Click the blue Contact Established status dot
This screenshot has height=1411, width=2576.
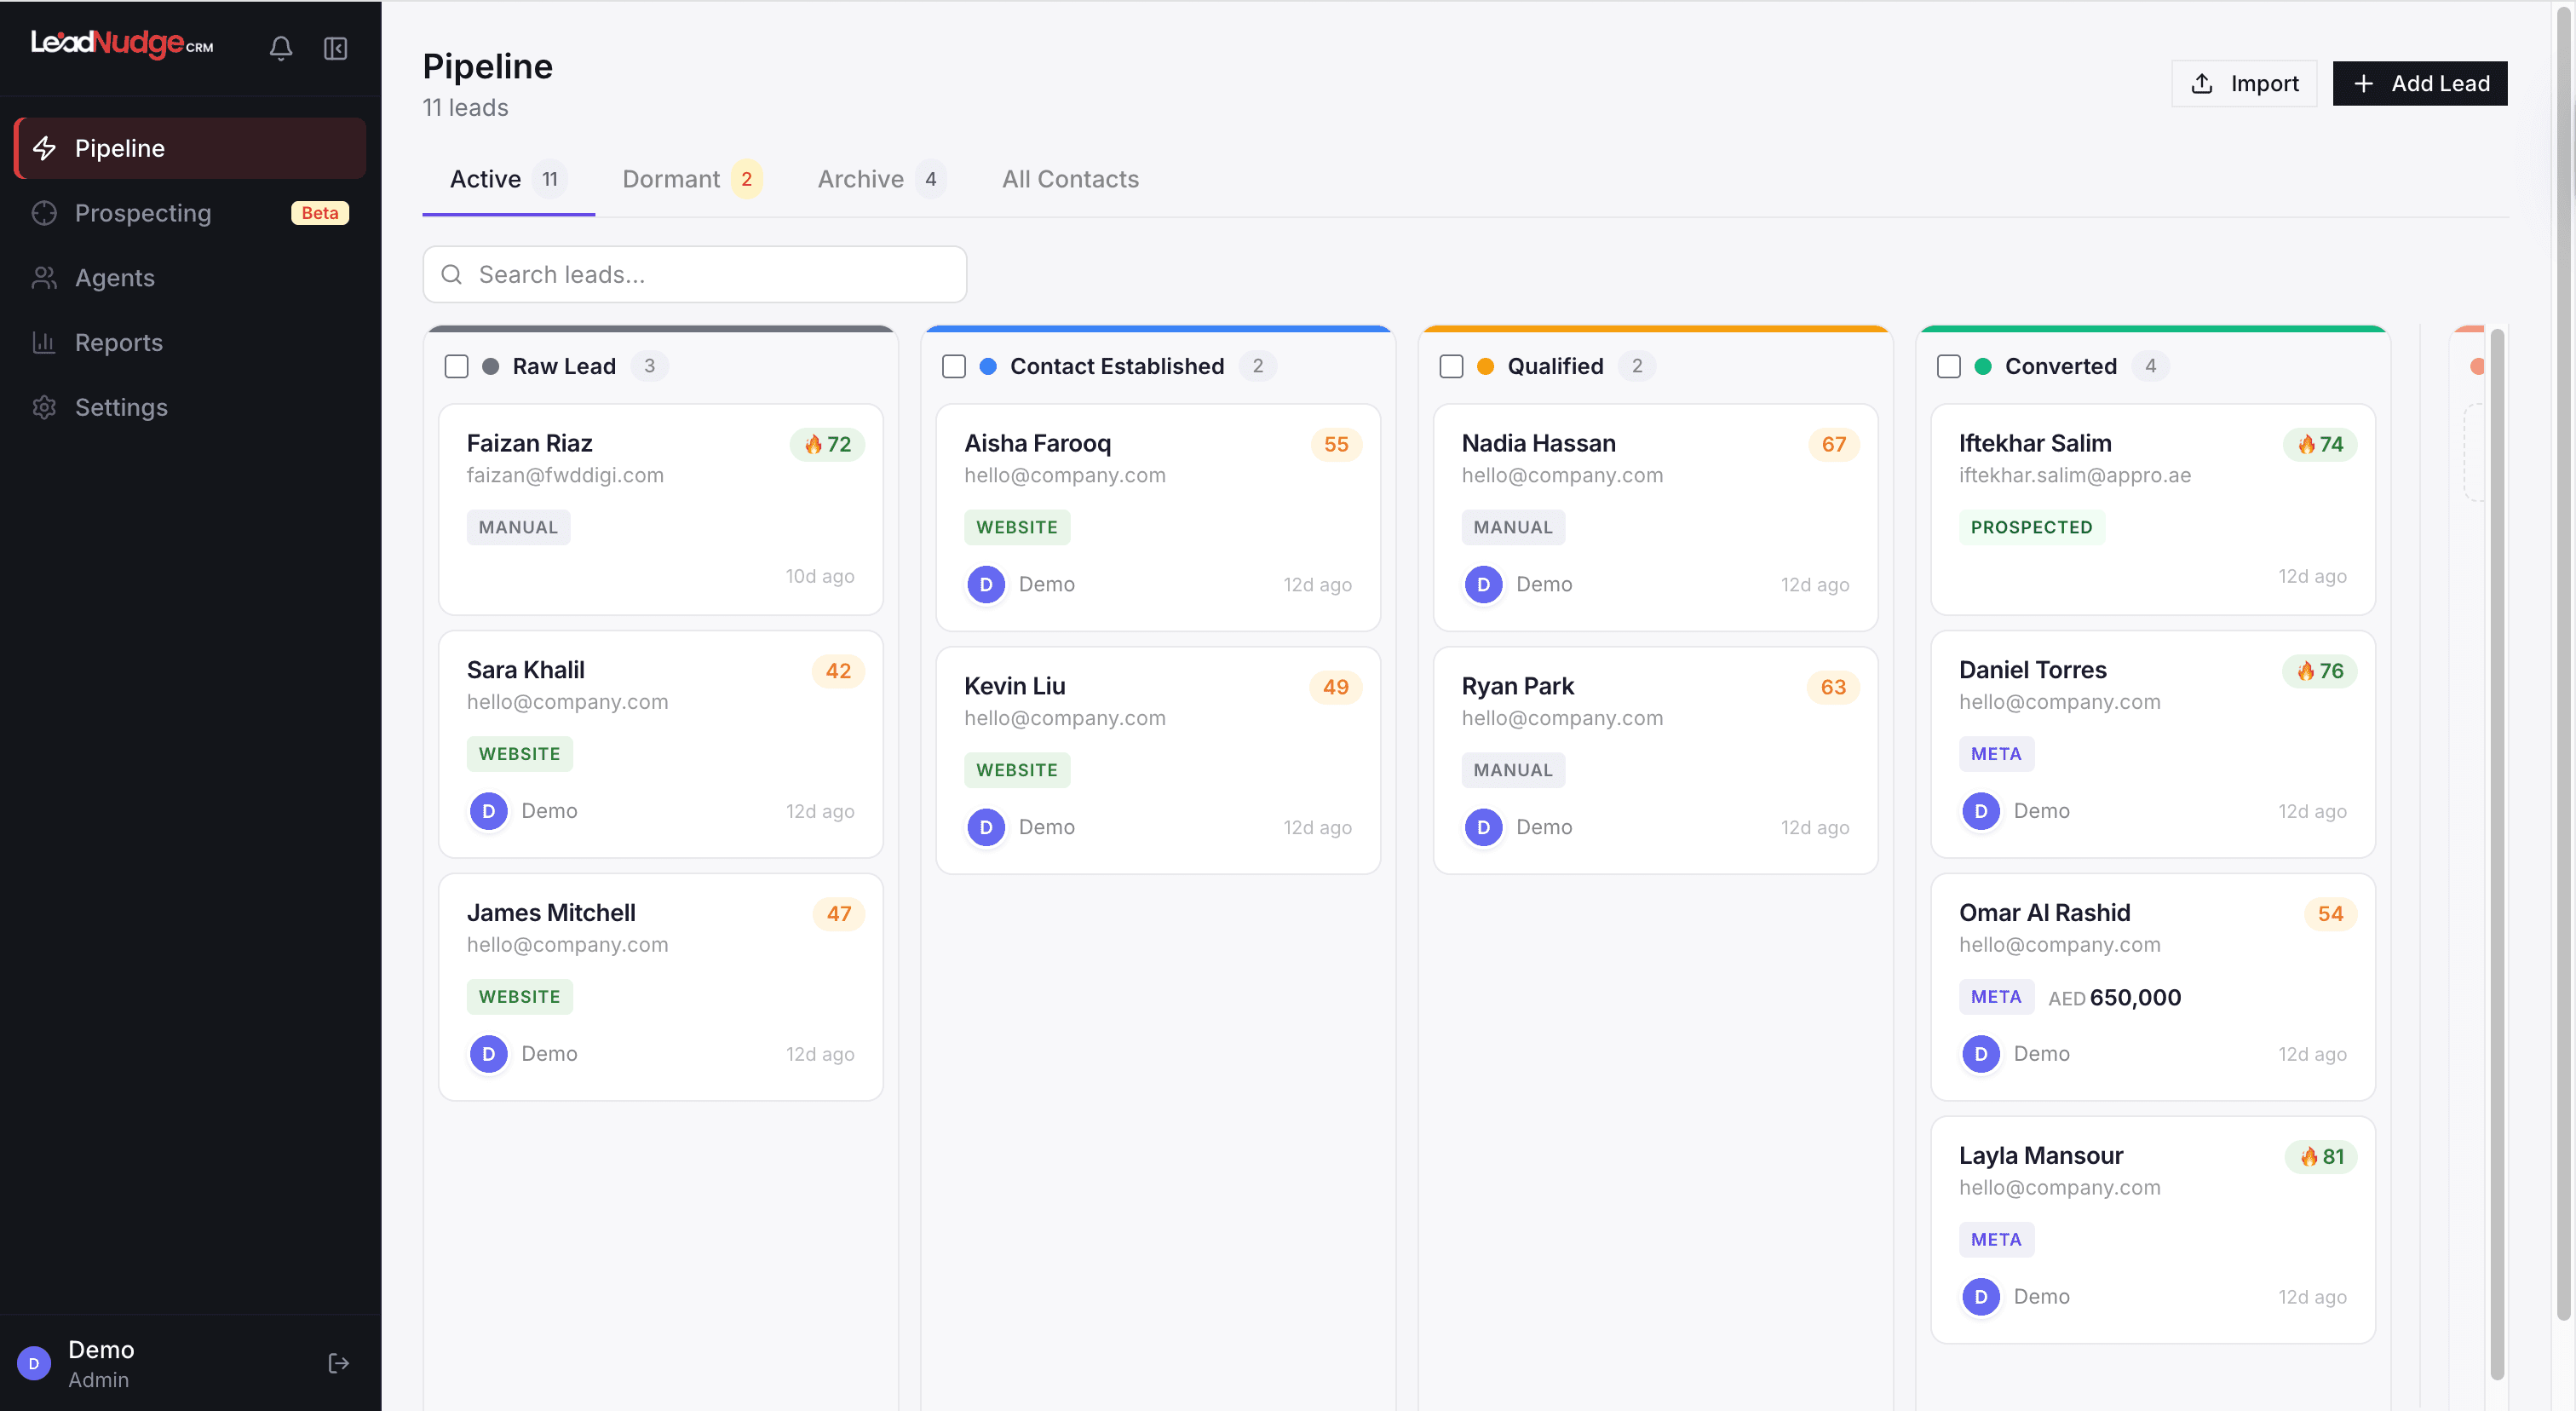click(x=988, y=366)
